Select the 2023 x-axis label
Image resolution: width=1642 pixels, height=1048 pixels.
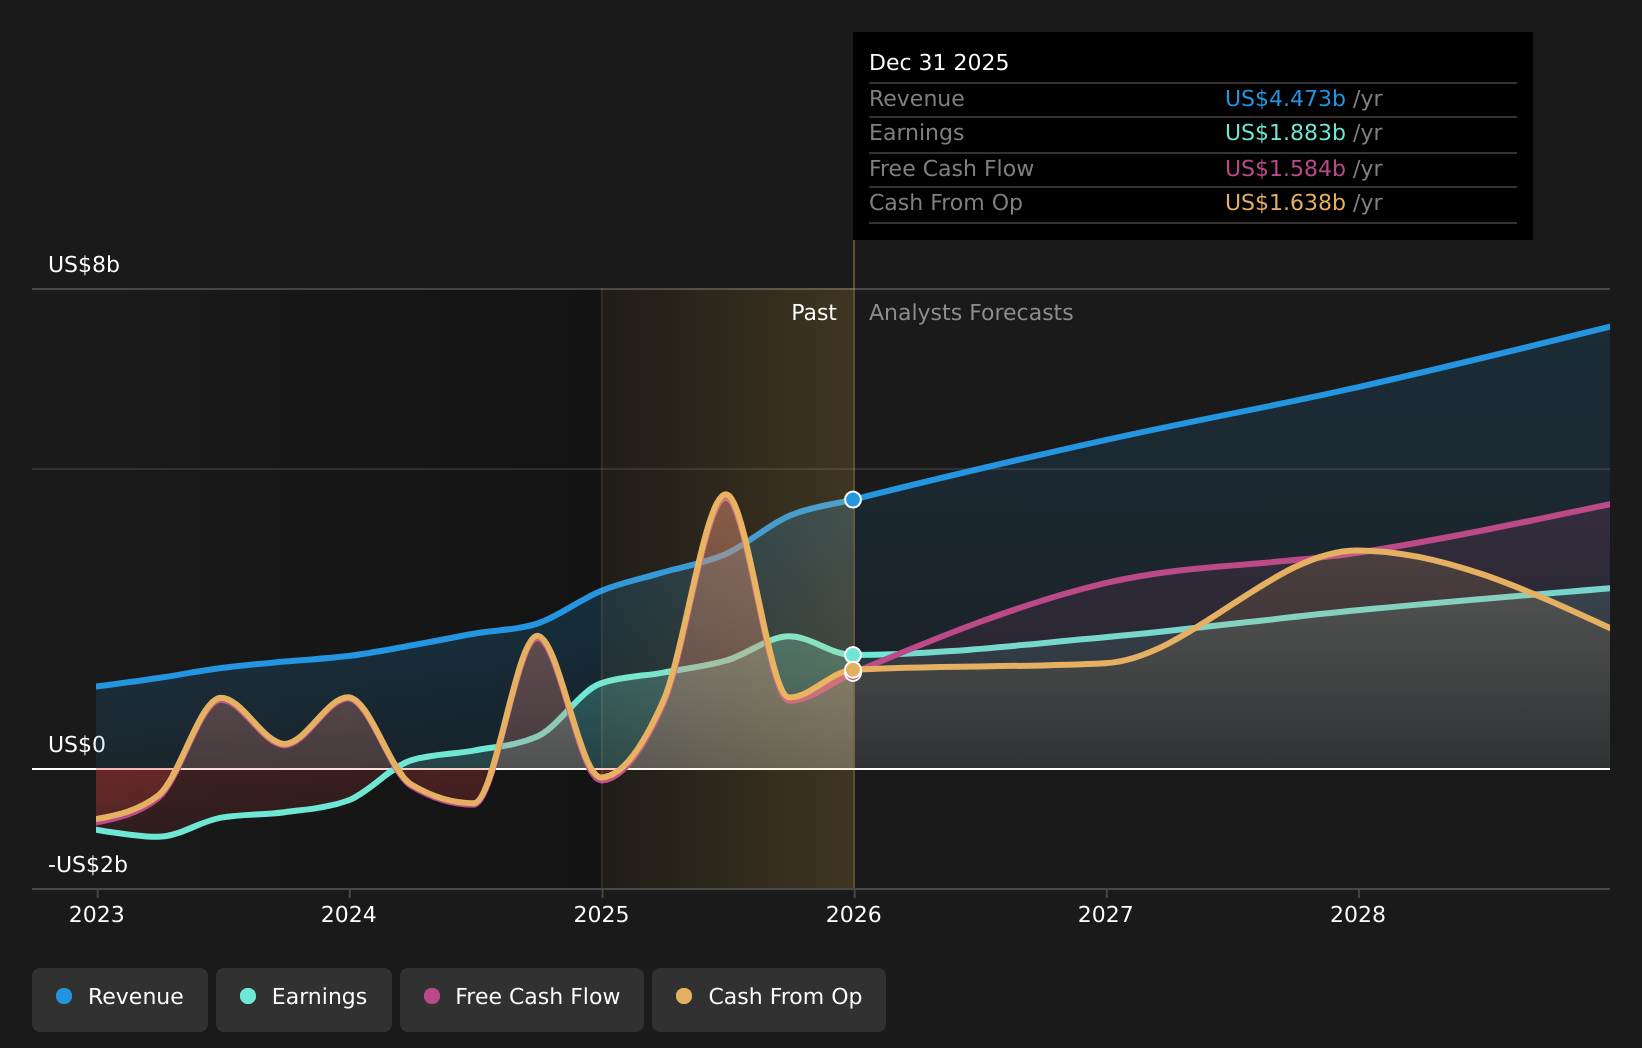click(x=97, y=915)
